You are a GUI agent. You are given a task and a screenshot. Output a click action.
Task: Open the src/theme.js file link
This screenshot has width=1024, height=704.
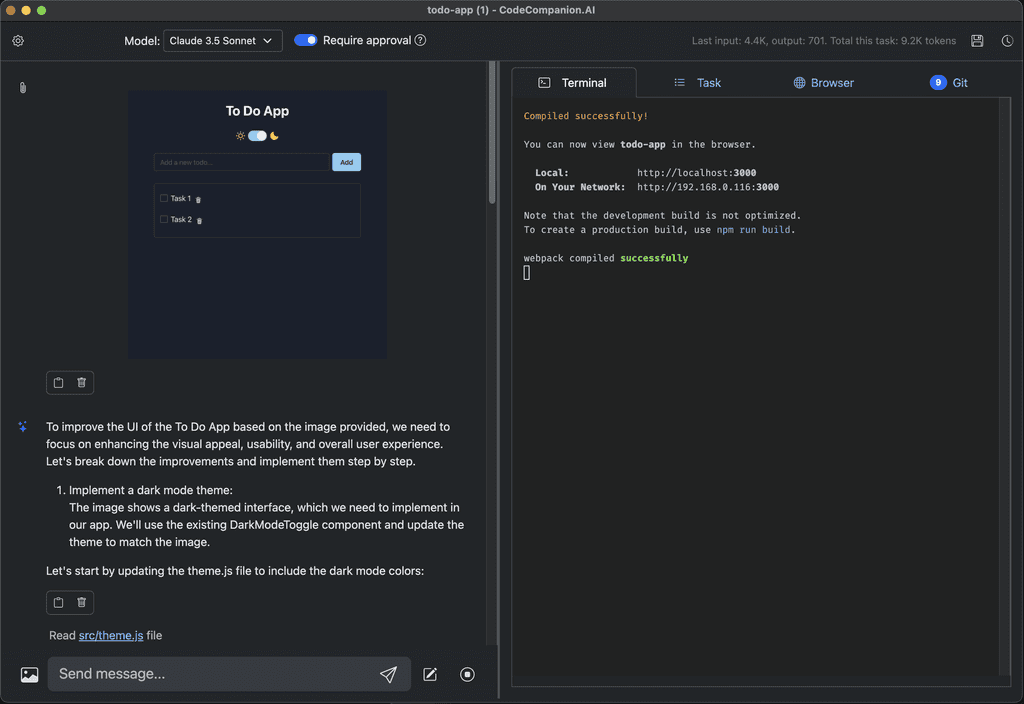click(x=111, y=635)
